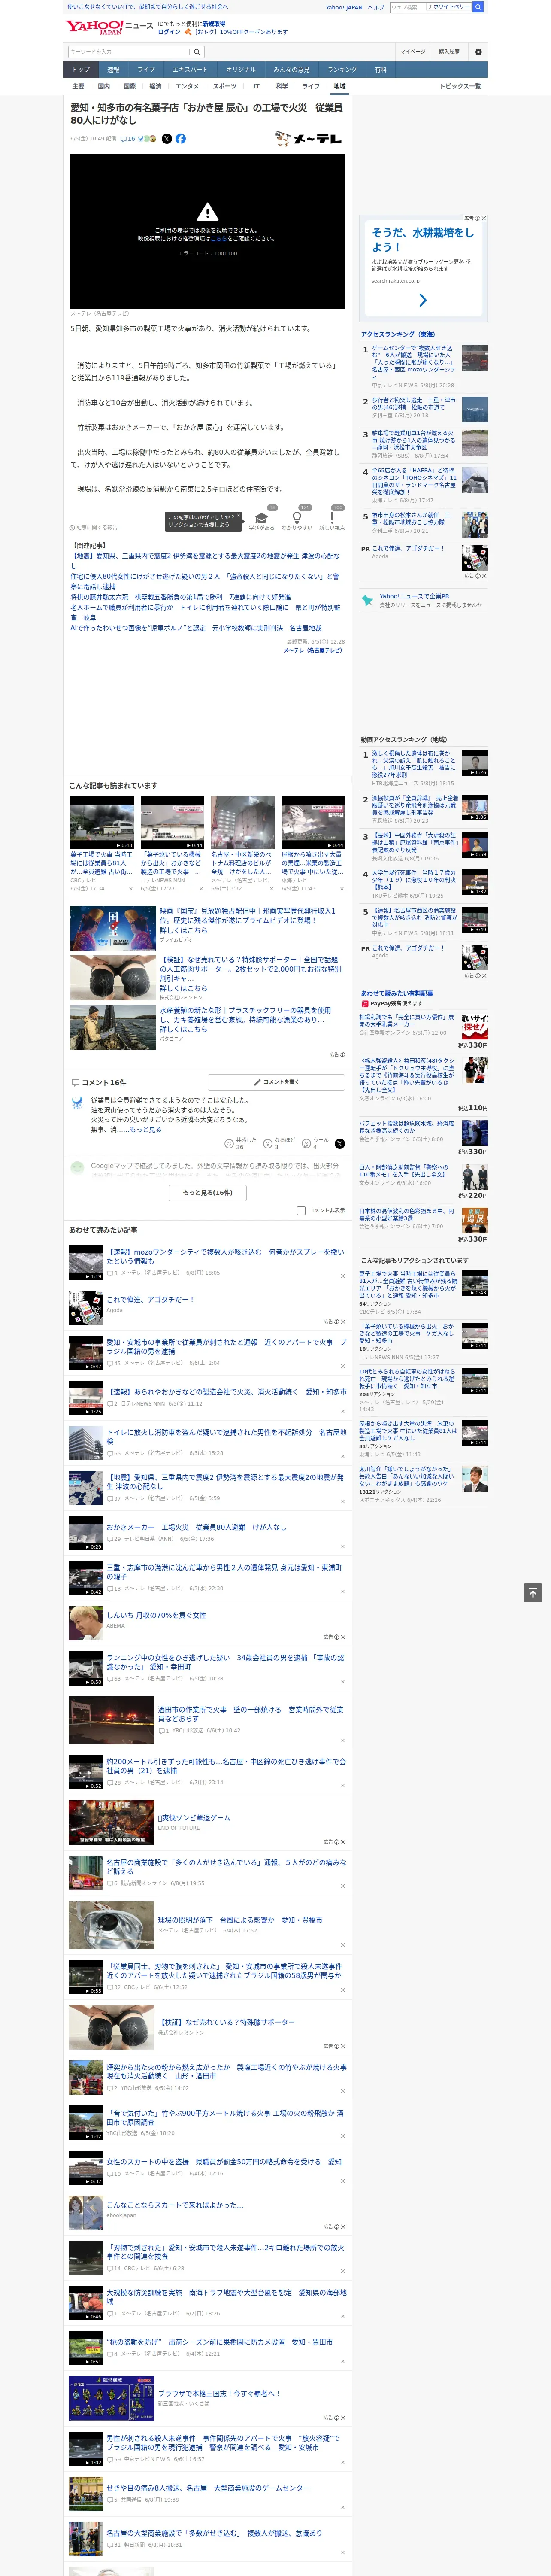Open the 菓子工場で火事 当時工場には従業員81人 video thumbnail

click(x=102, y=822)
